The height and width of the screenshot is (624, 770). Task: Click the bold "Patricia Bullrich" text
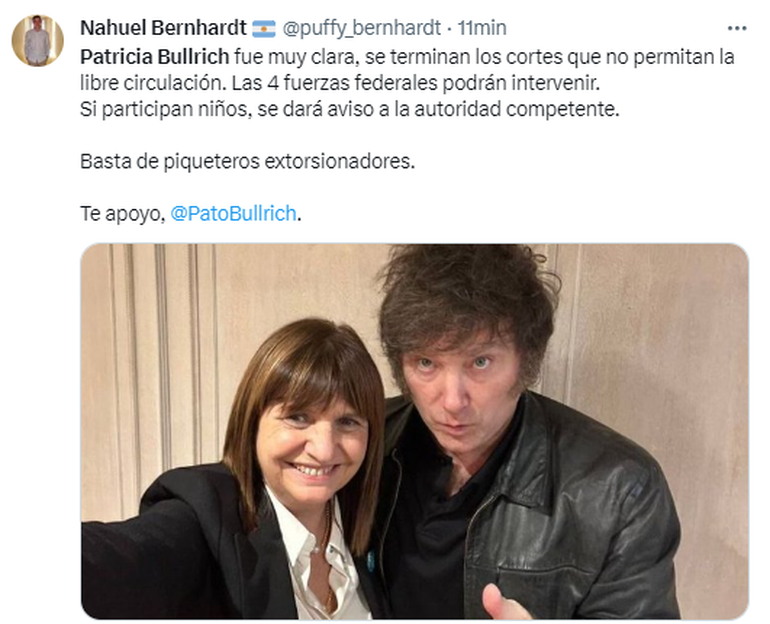point(154,57)
